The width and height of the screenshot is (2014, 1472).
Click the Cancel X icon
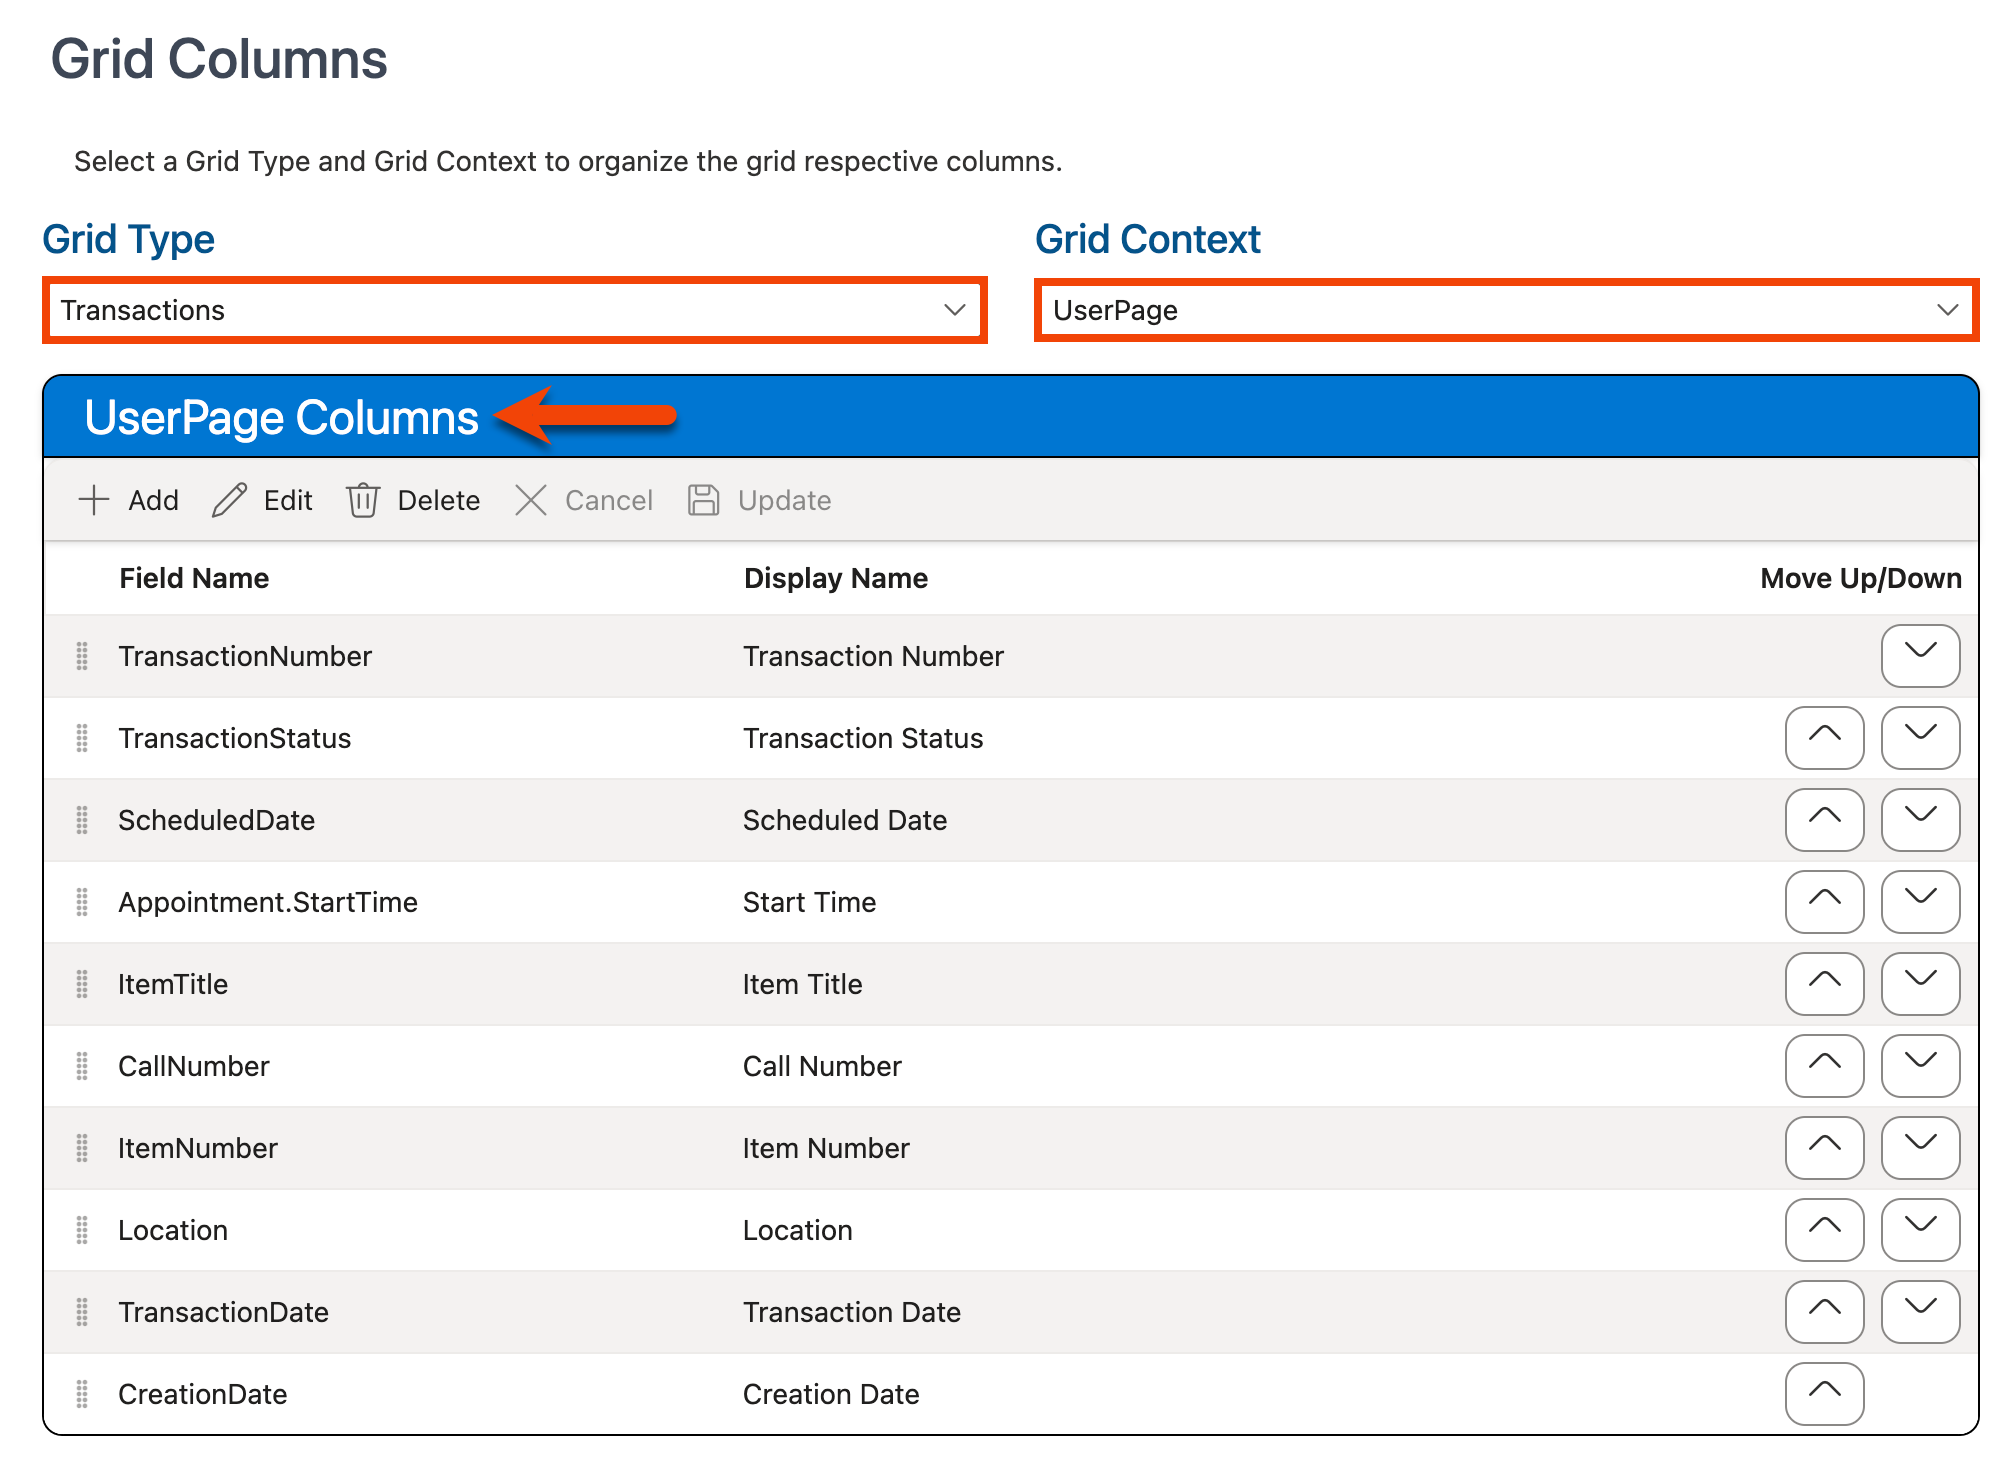coord(530,500)
